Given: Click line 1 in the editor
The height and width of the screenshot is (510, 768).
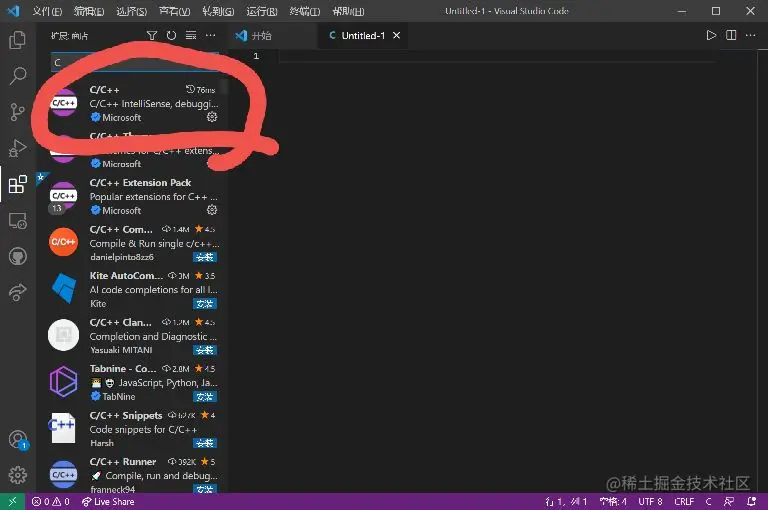Looking at the screenshot, I should coord(495,56).
